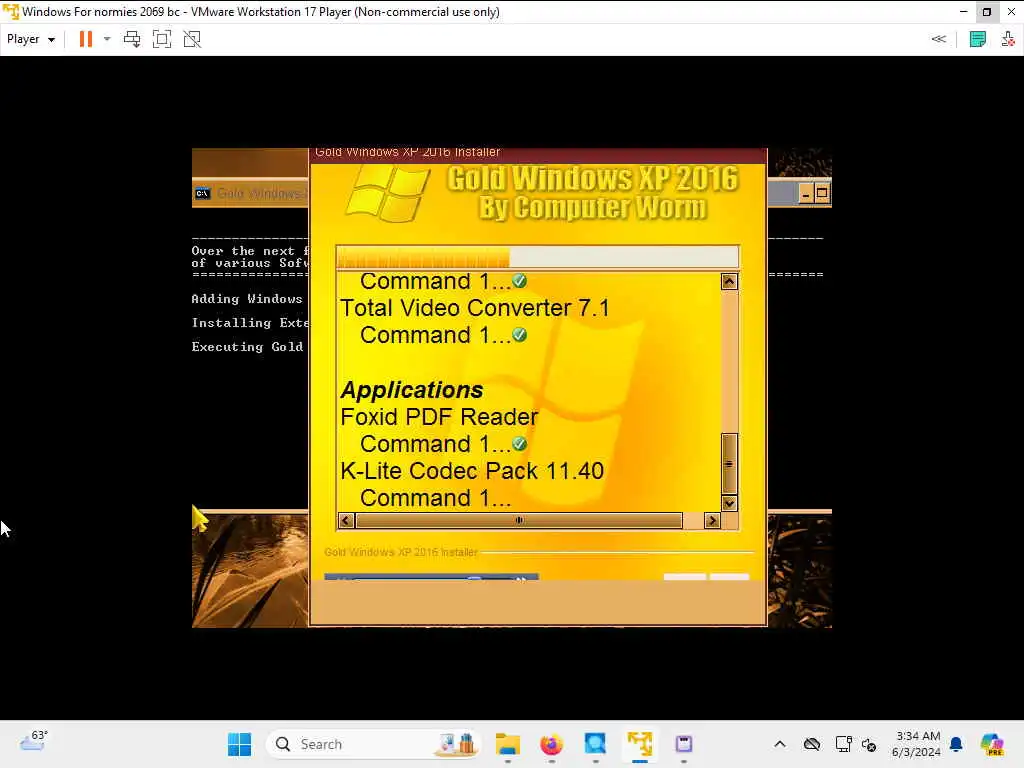Screen dimensions: 1024x768
Task: Click the installer progress bar
Action: pyautogui.click(x=537, y=257)
